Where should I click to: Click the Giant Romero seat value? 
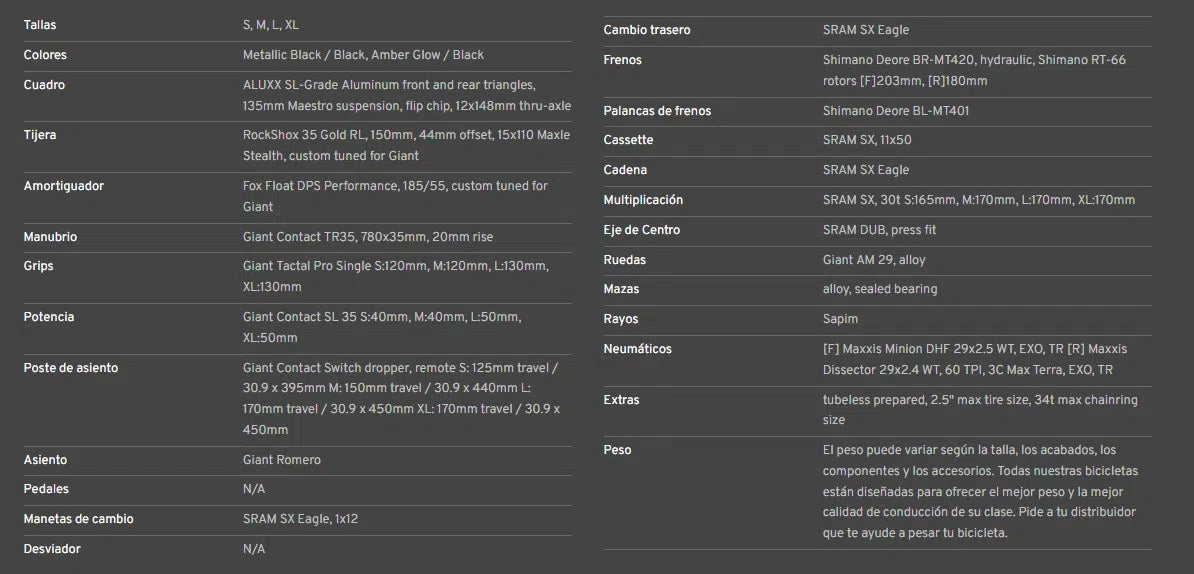282,460
